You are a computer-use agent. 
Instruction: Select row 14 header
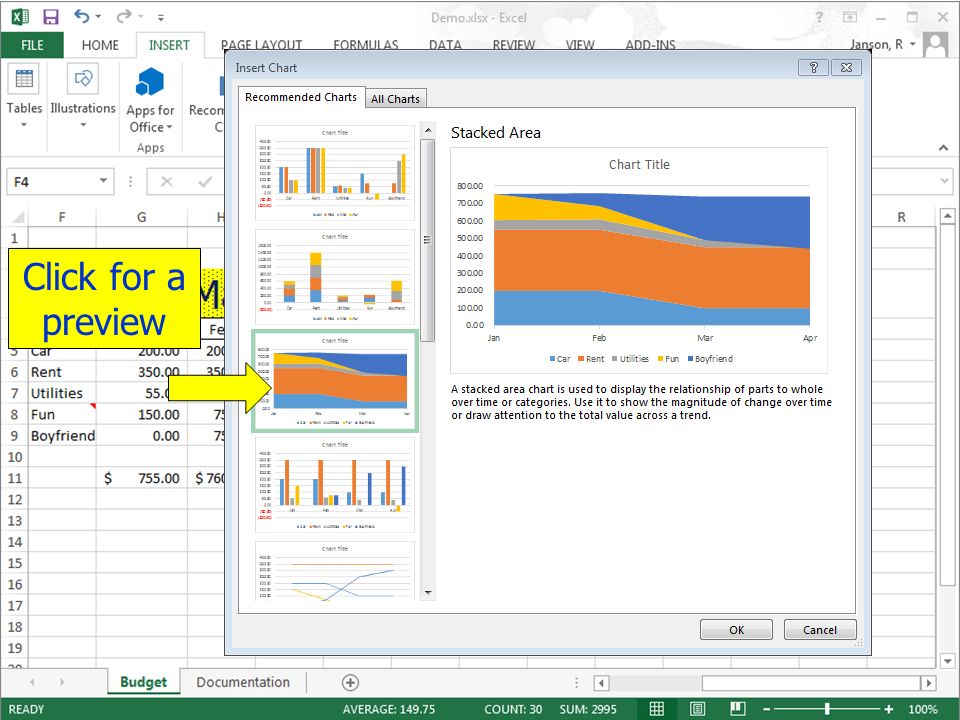pyautogui.click(x=15, y=542)
